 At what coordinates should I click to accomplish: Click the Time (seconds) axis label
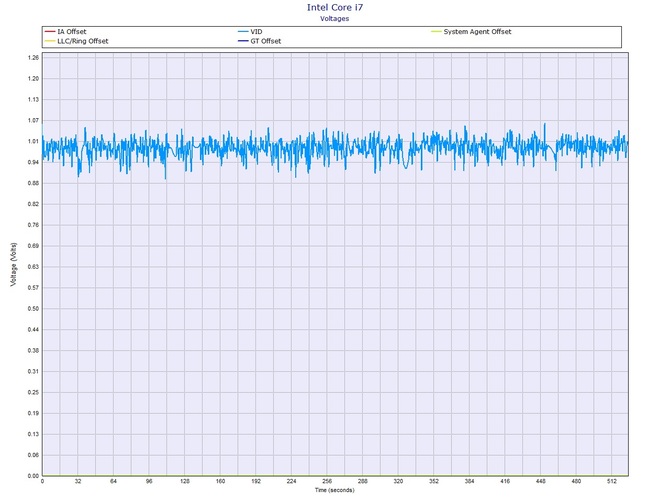[x=335, y=490]
